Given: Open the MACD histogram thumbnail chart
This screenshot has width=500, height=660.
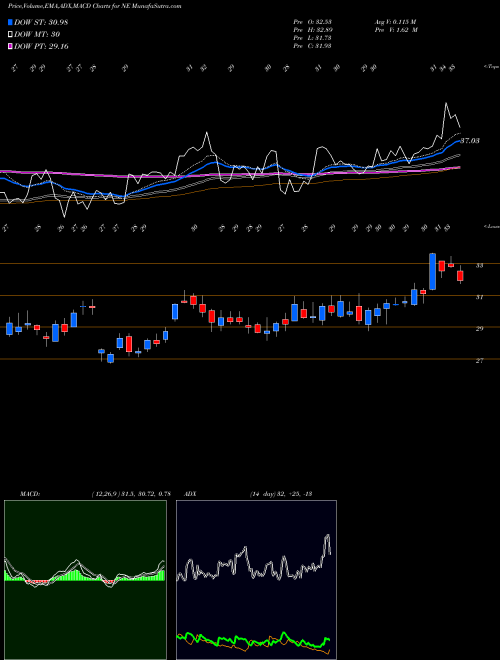Looking at the screenshot, I should tap(85, 580).
